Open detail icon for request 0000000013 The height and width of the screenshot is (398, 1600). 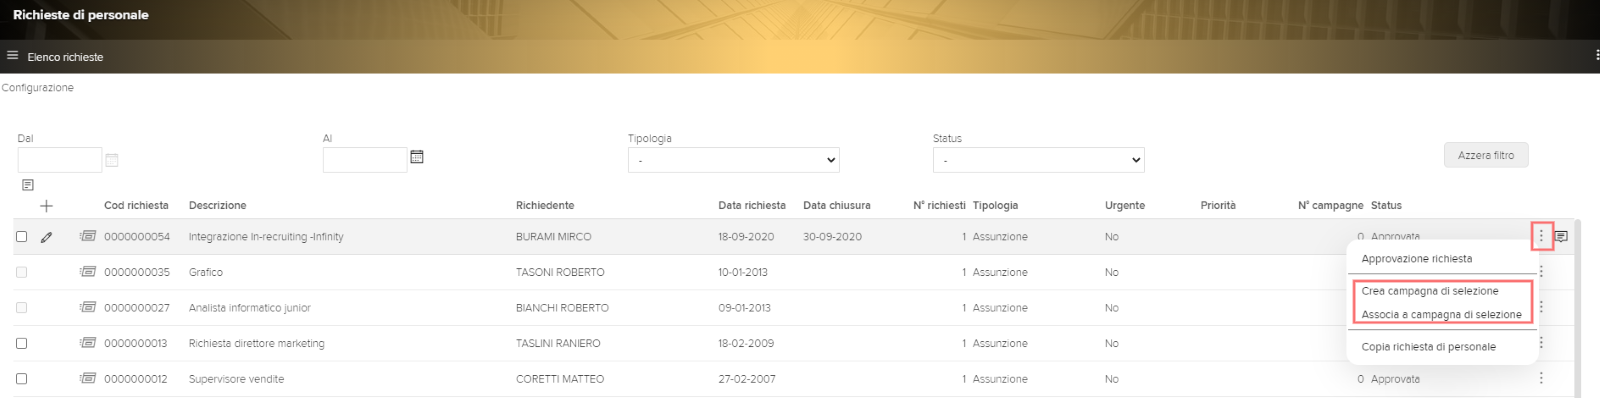[x=88, y=343]
